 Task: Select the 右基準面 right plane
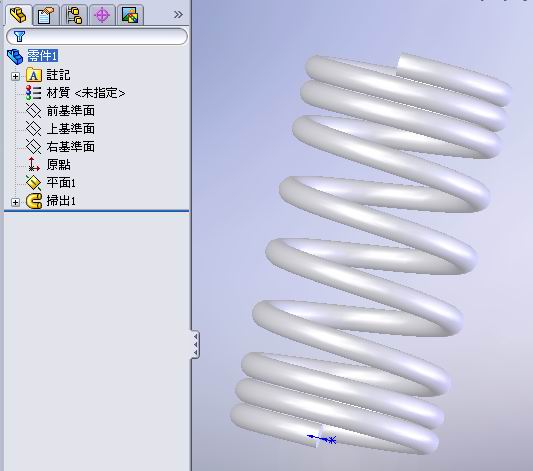[x=70, y=147]
